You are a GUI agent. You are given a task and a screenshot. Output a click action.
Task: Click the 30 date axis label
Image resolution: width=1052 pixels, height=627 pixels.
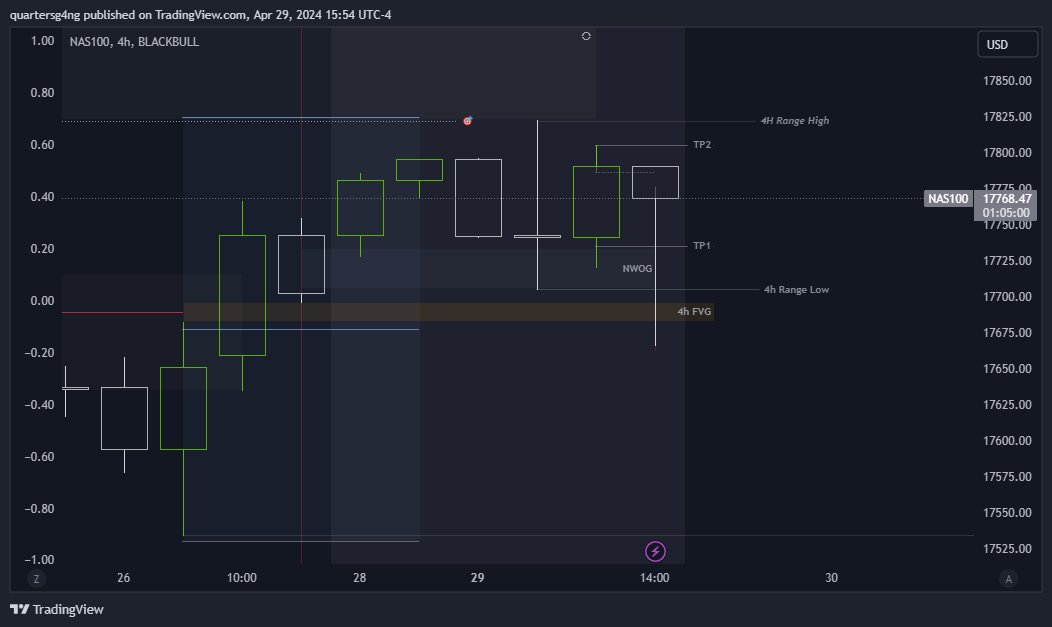coord(831,578)
